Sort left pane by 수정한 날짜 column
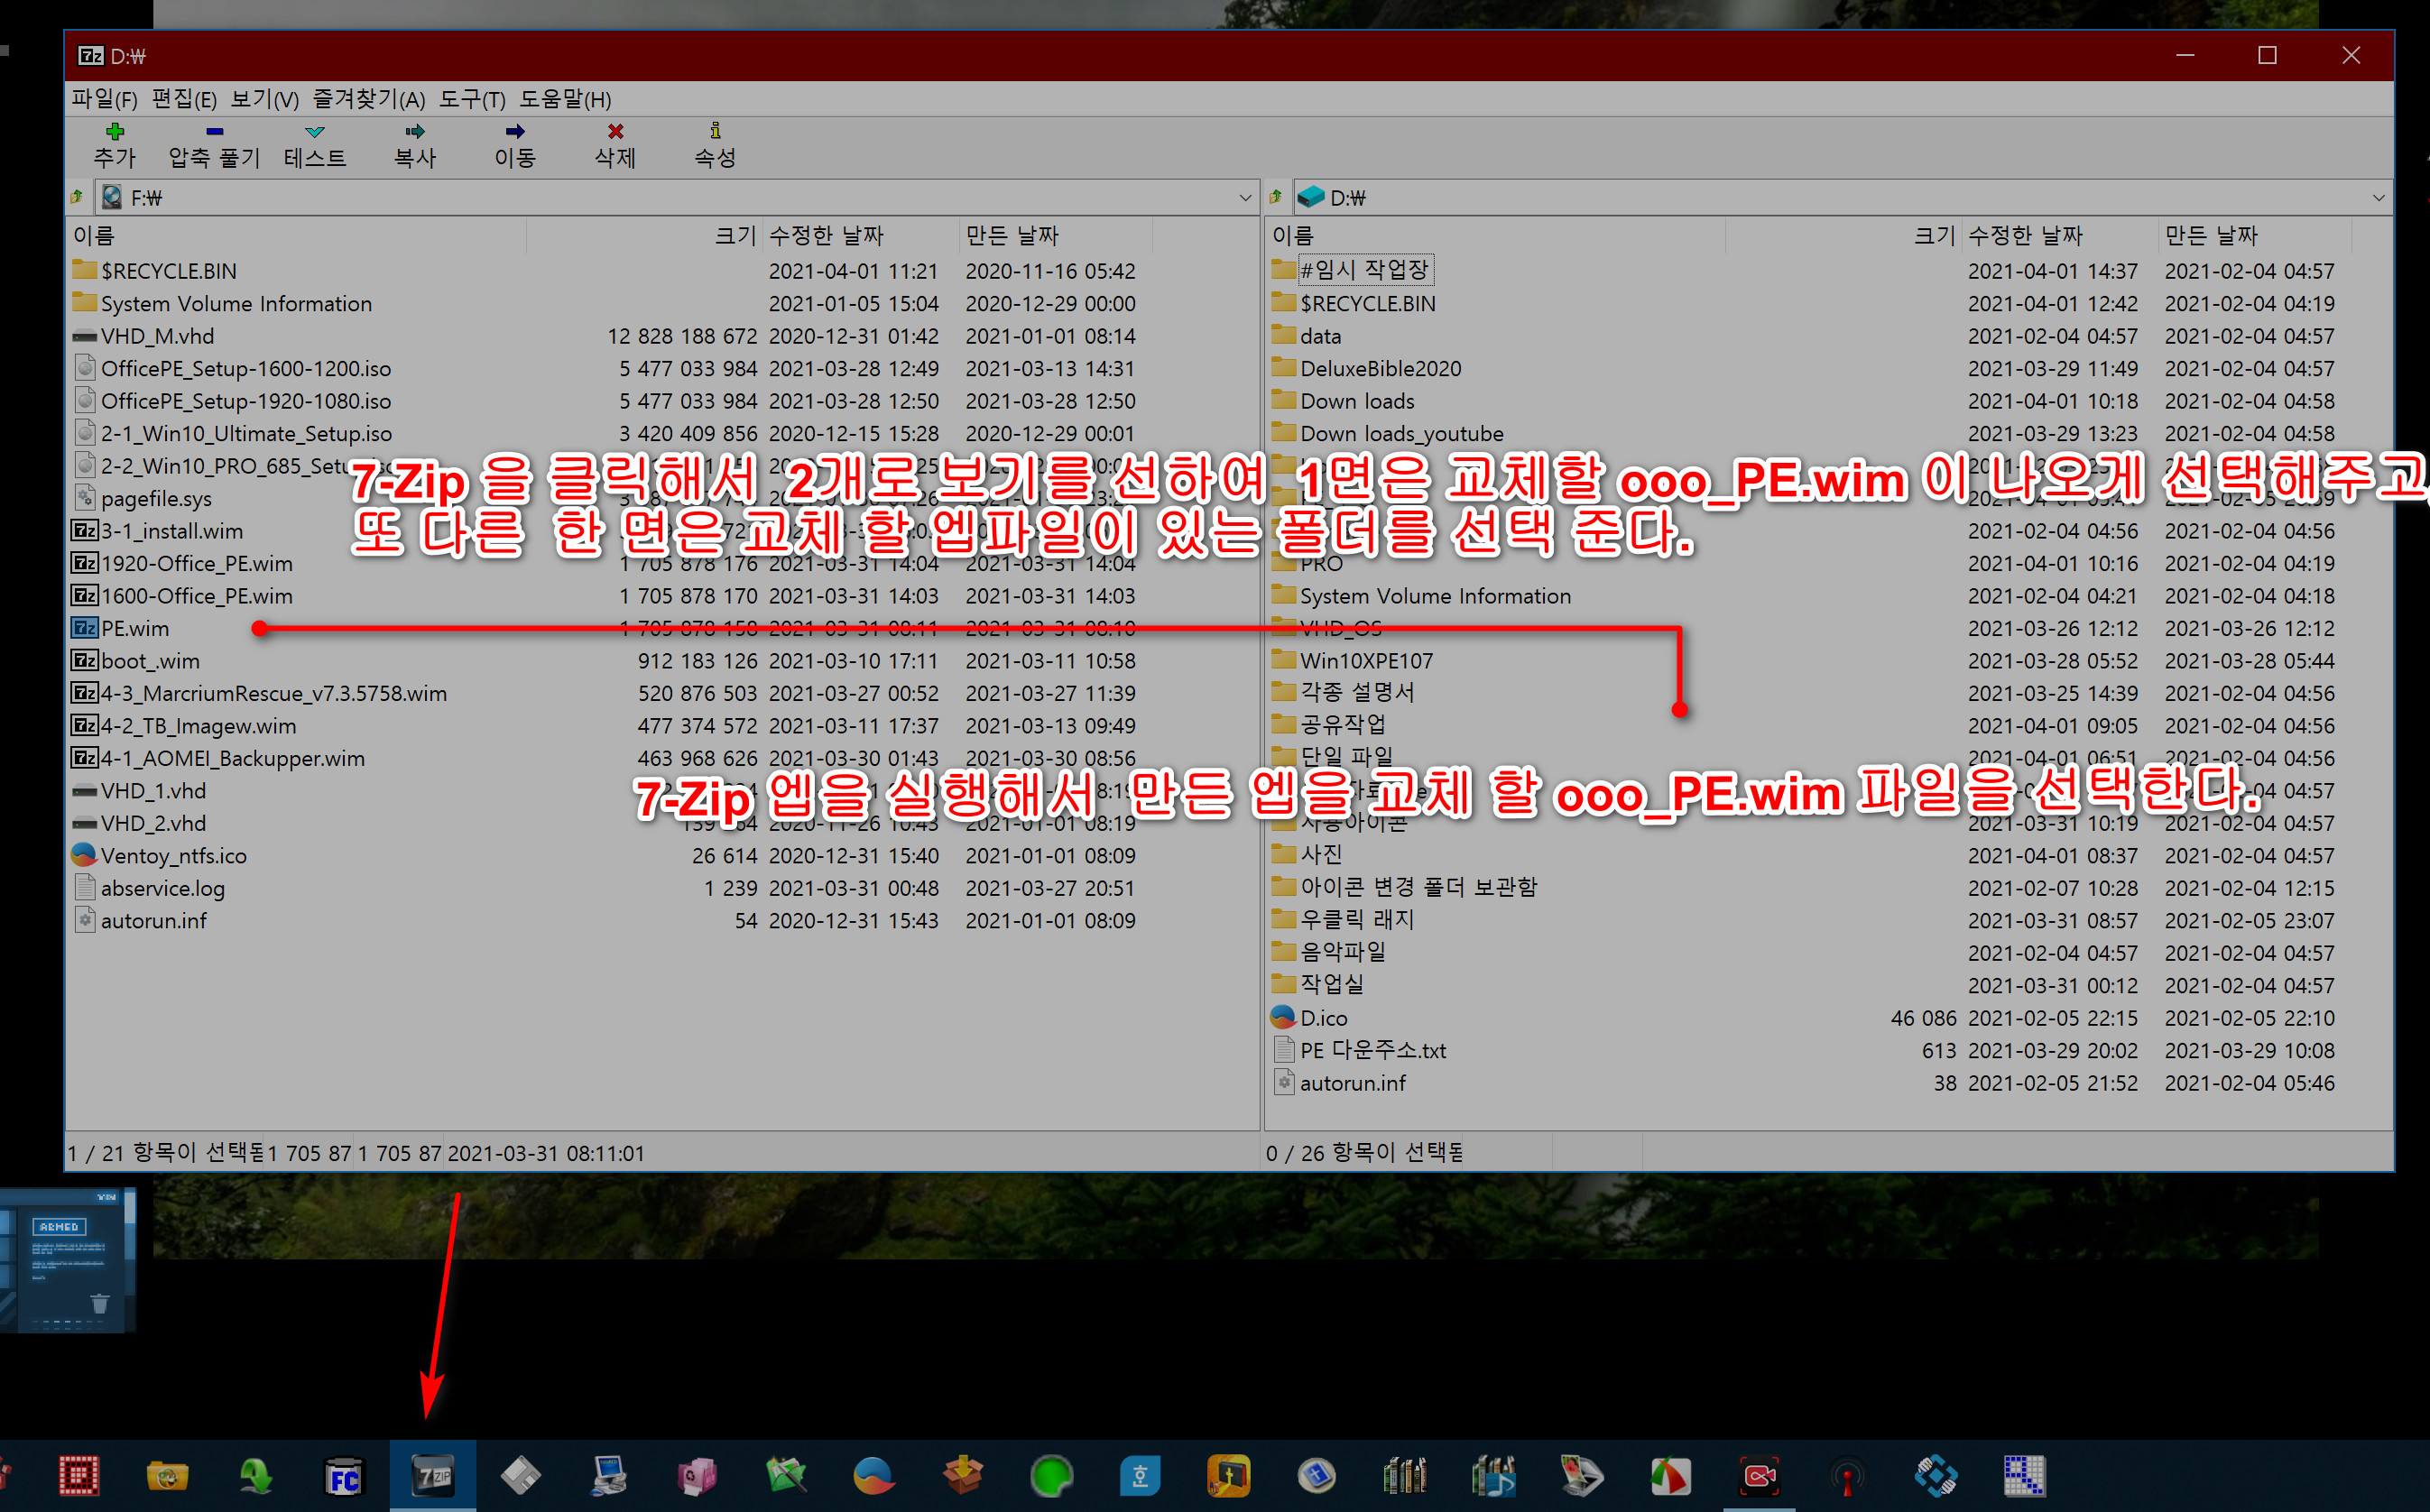The width and height of the screenshot is (2430, 1512). (x=860, y=235)
